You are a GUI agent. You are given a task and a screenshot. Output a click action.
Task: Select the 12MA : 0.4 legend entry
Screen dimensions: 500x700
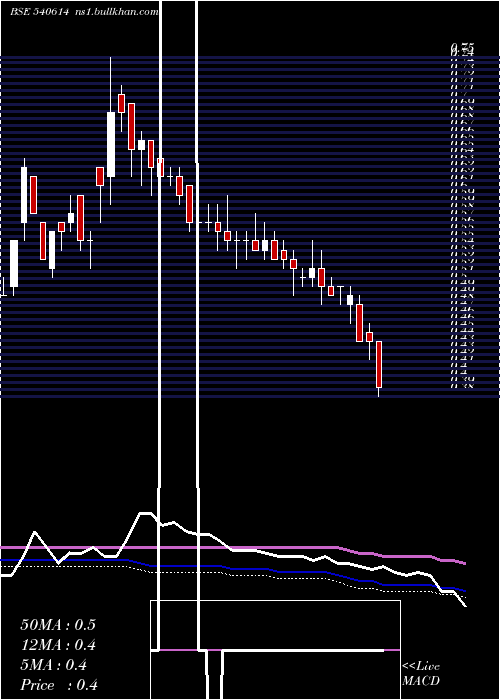coord(58,645)
